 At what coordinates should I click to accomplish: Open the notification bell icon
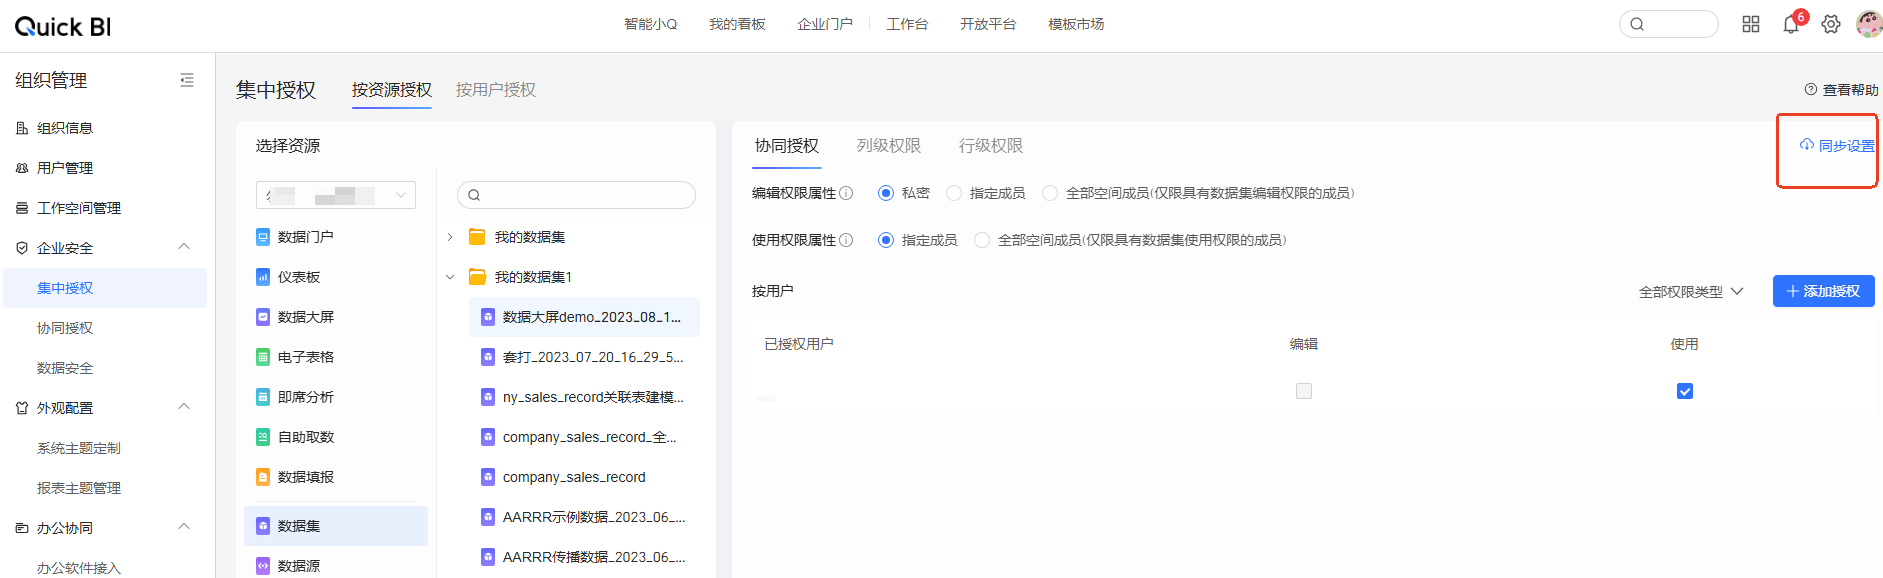[1790, 25]
